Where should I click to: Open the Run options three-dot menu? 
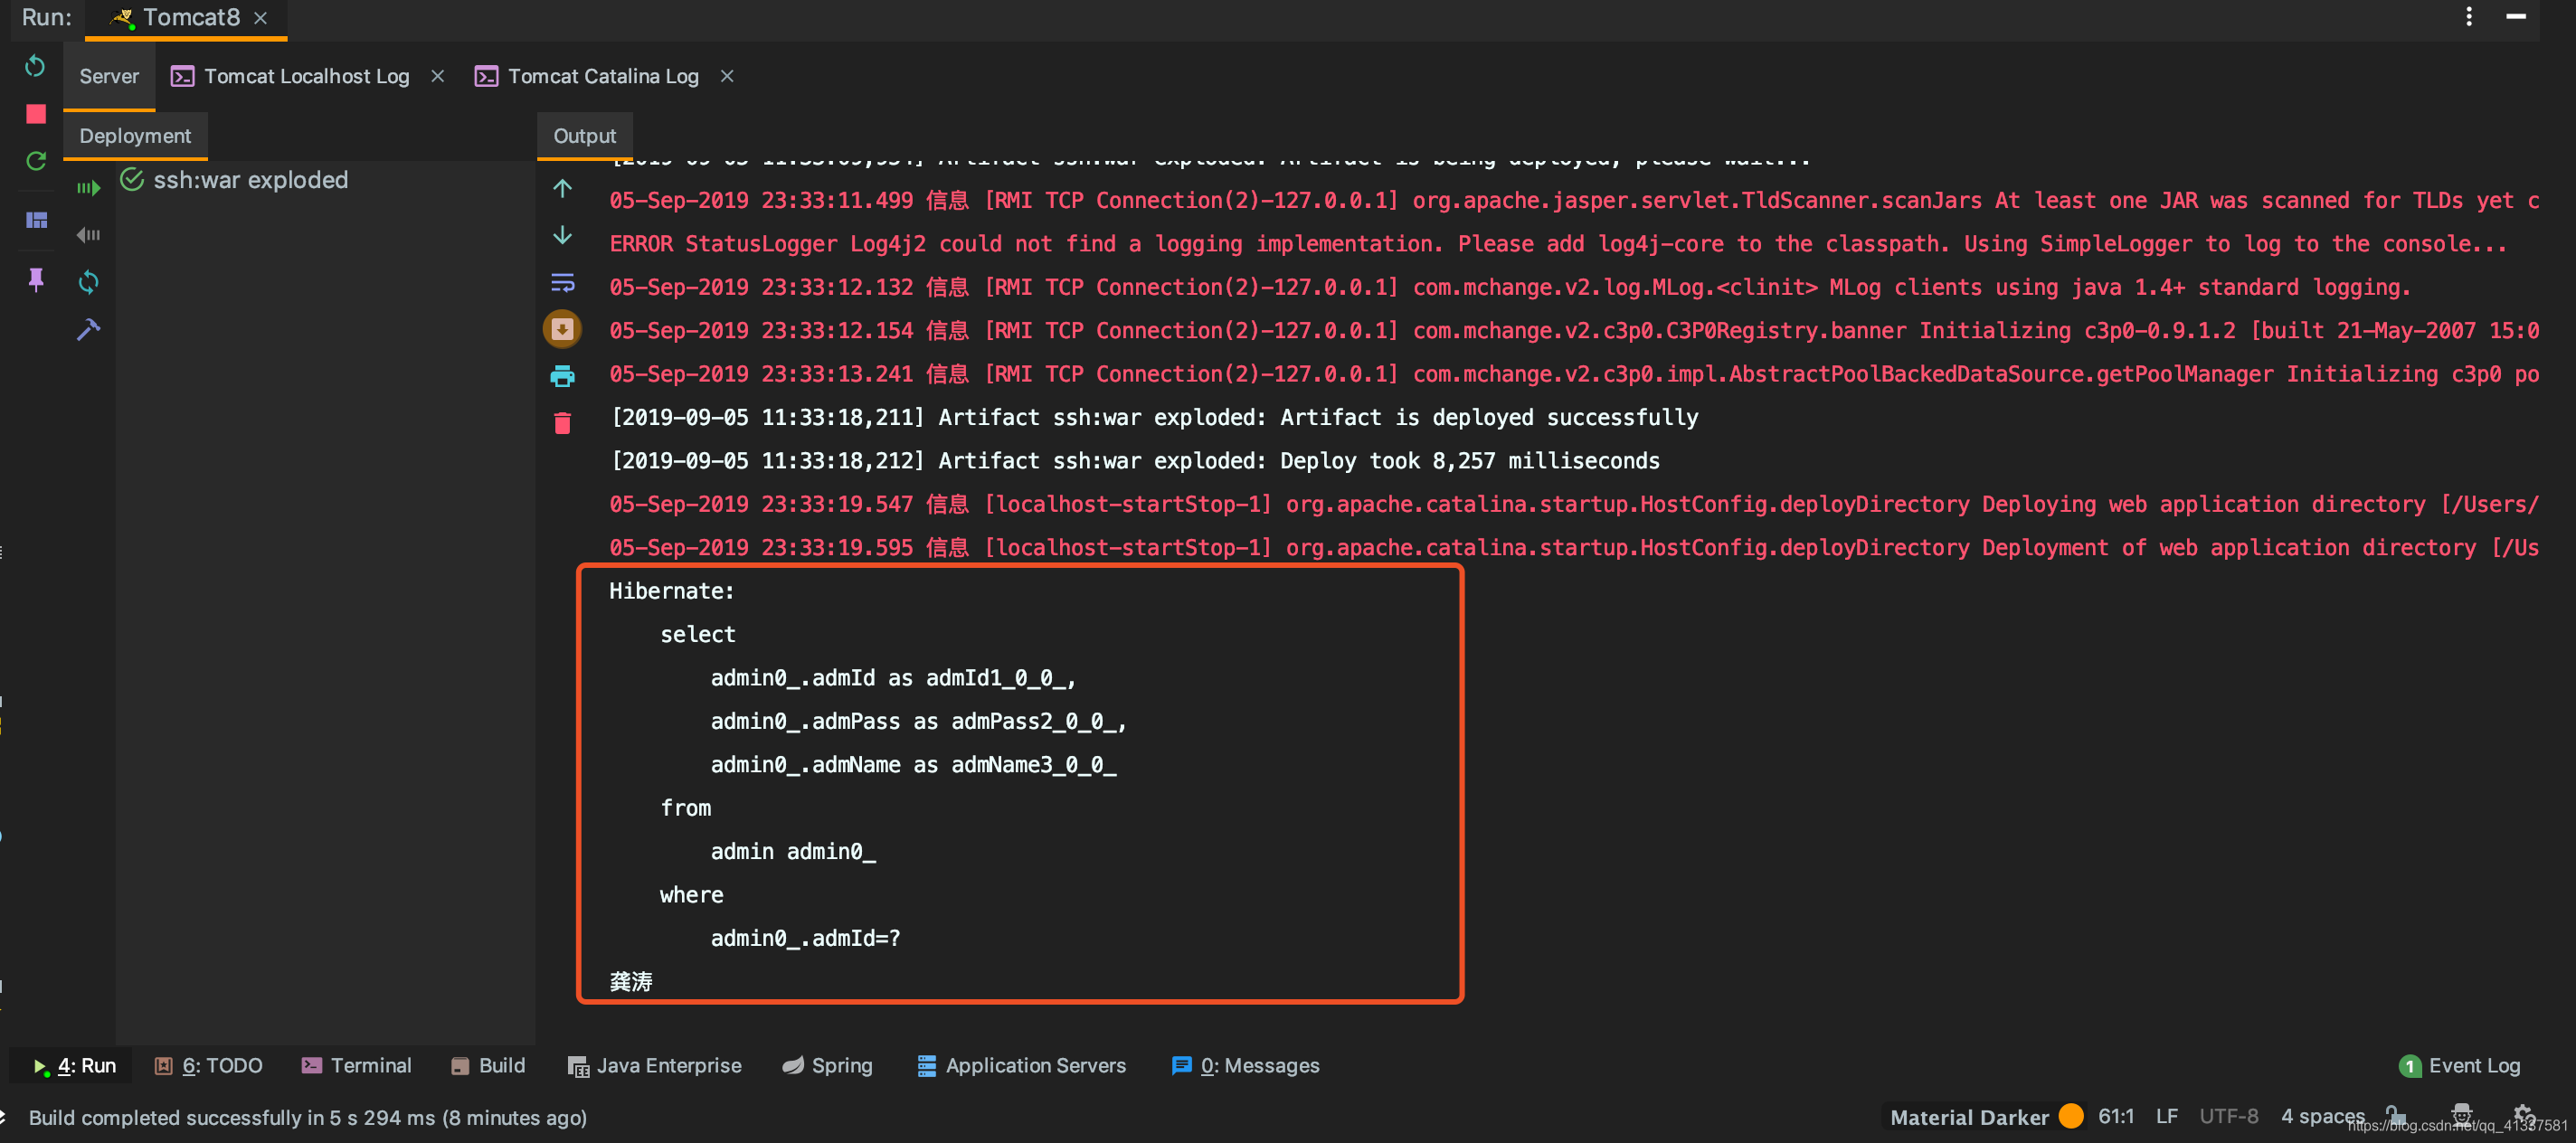pyautogui.click(x=2469, y=17)
